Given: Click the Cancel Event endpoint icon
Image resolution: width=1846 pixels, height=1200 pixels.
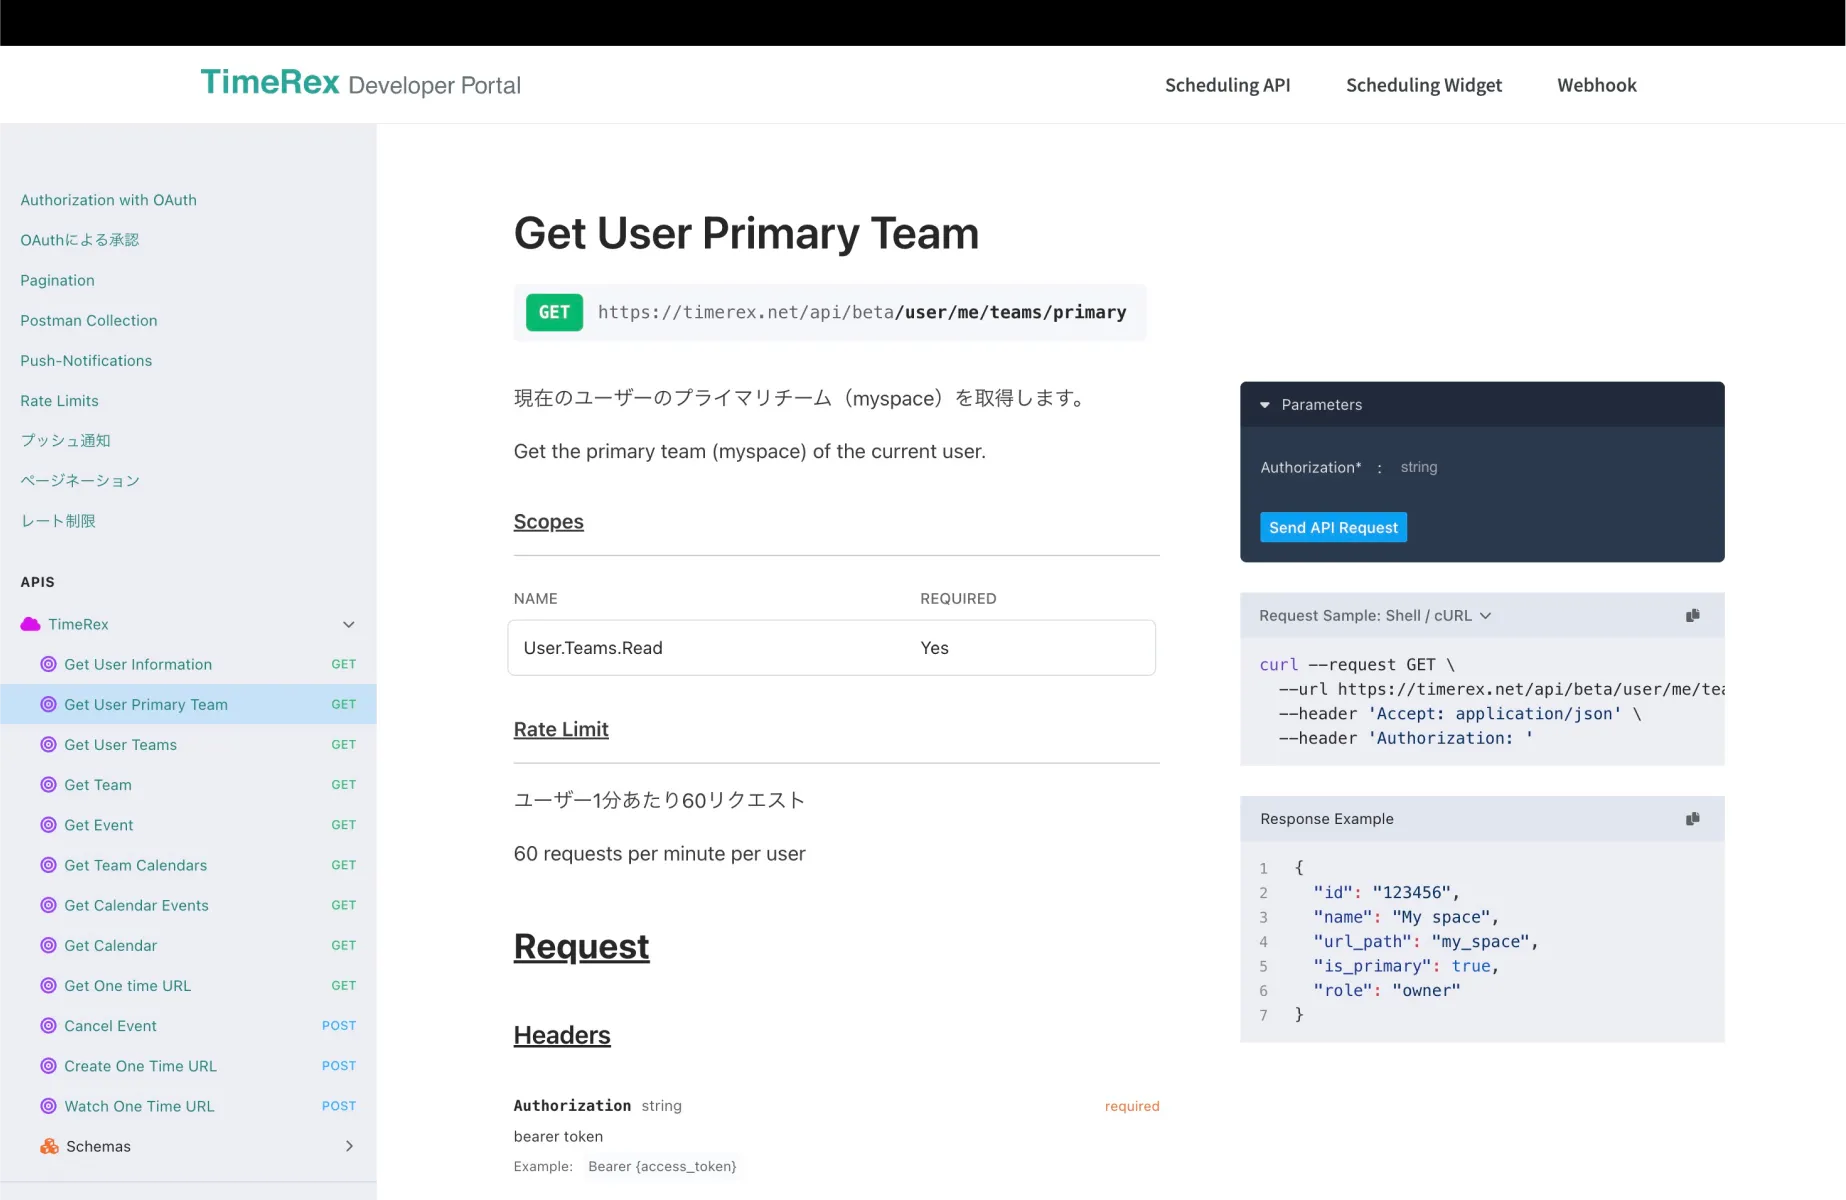Looking at the screenshot, I should pyautogui.click(x=48, y=1025).
